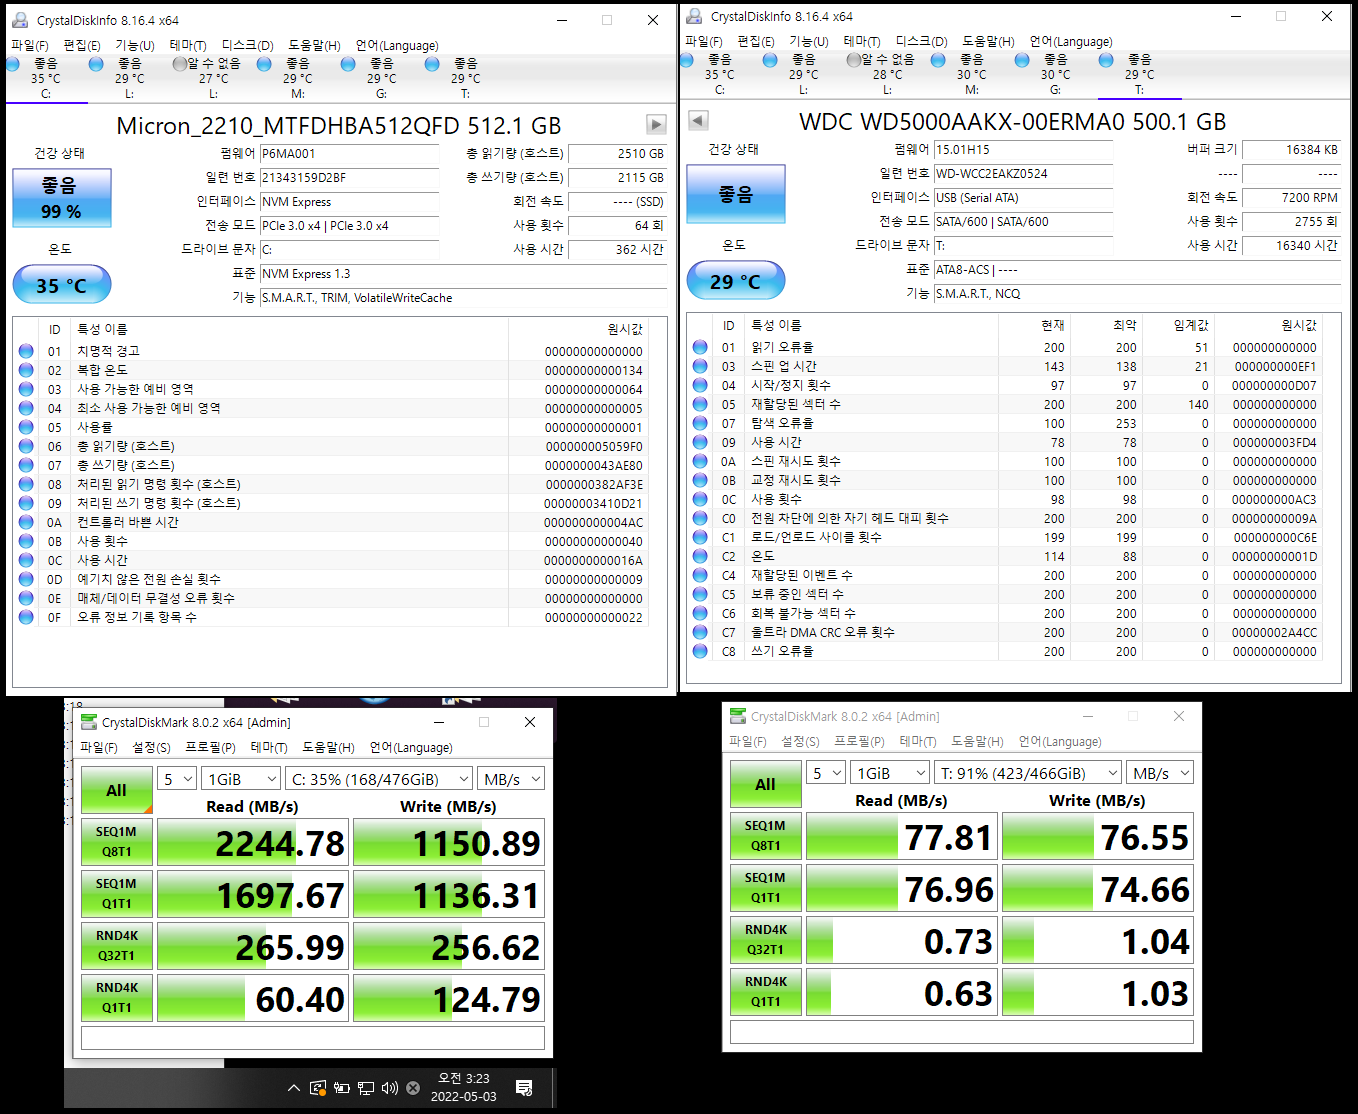Click status icon for 쓰기 오류율 row

coord(700,651)
